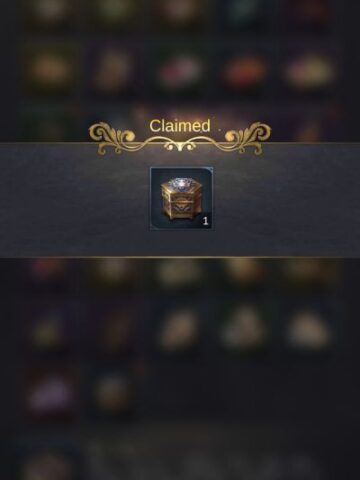Tap the blurred pink-red item above the popup
Viewport: 360px width, 480px height.
coord(180,71)
